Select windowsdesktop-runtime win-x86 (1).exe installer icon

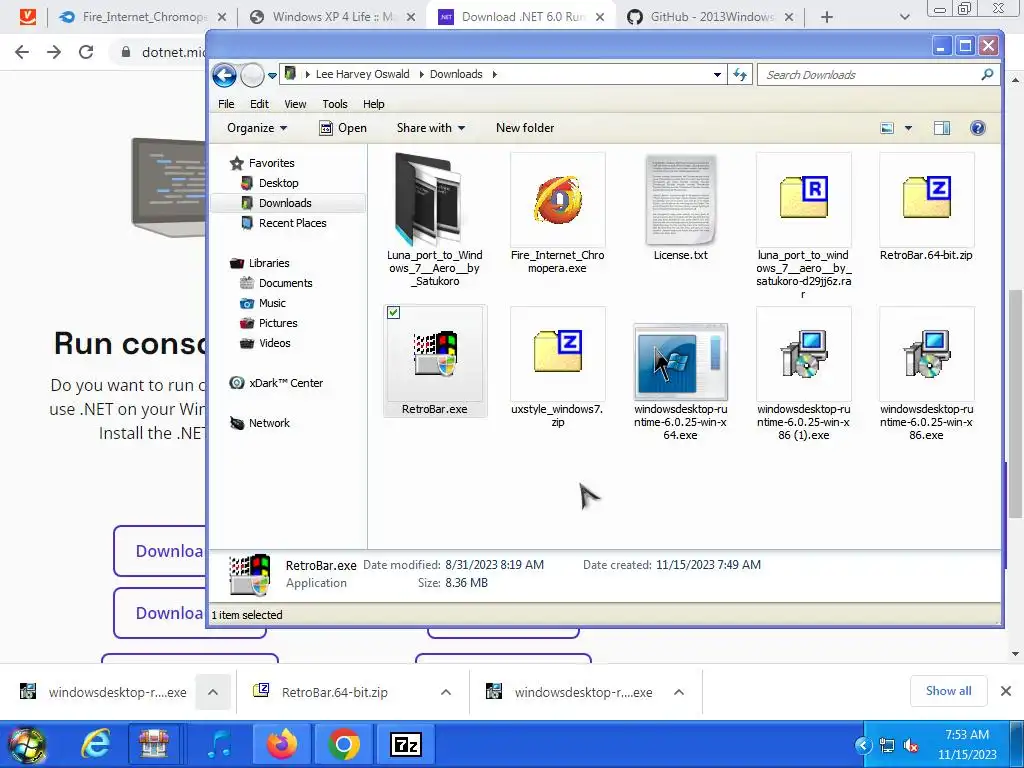coord(803,353)
